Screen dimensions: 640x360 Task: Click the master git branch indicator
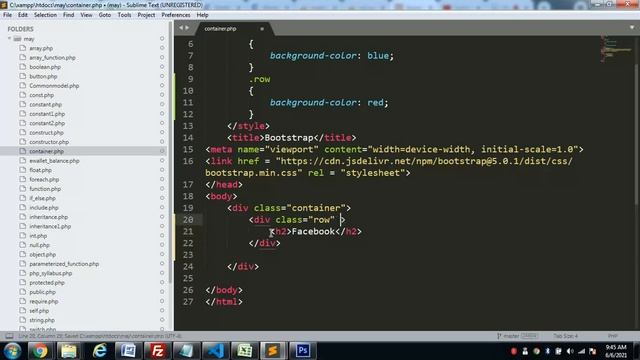tap(517, 336)
